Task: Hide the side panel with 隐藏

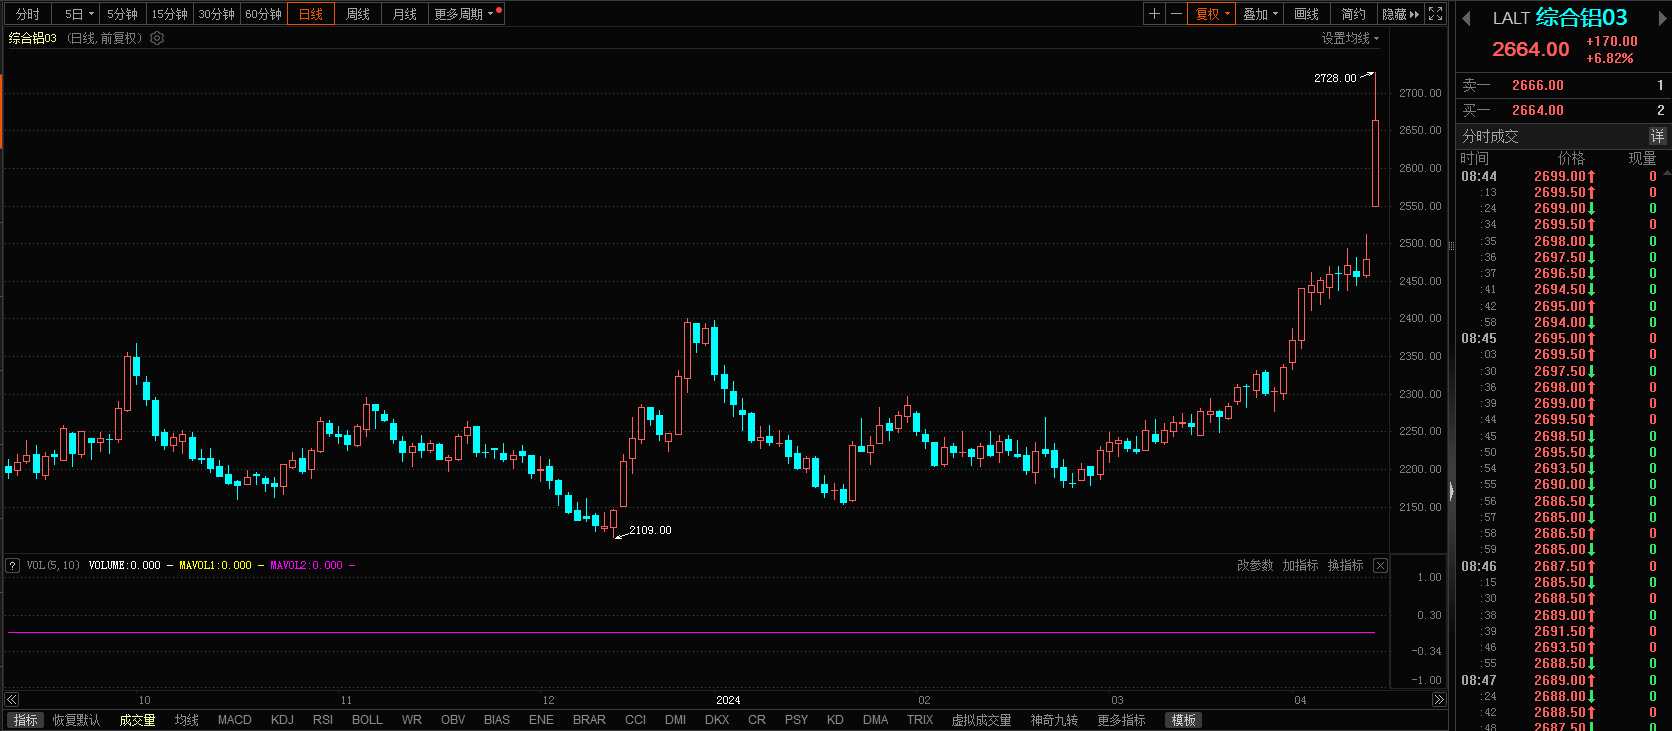Action: [x=1400, y=14]
